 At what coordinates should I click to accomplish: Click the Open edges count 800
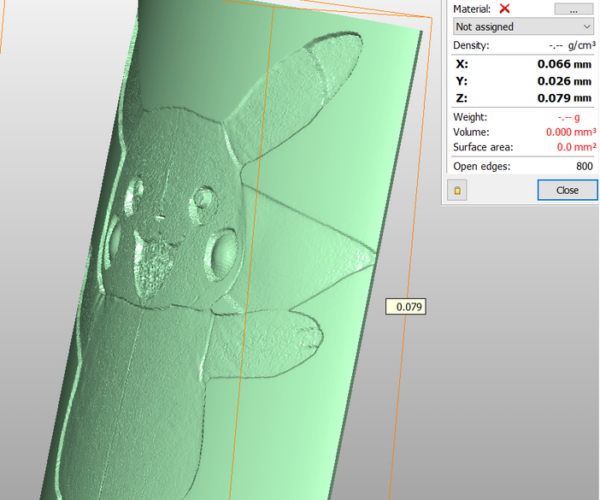584,166
